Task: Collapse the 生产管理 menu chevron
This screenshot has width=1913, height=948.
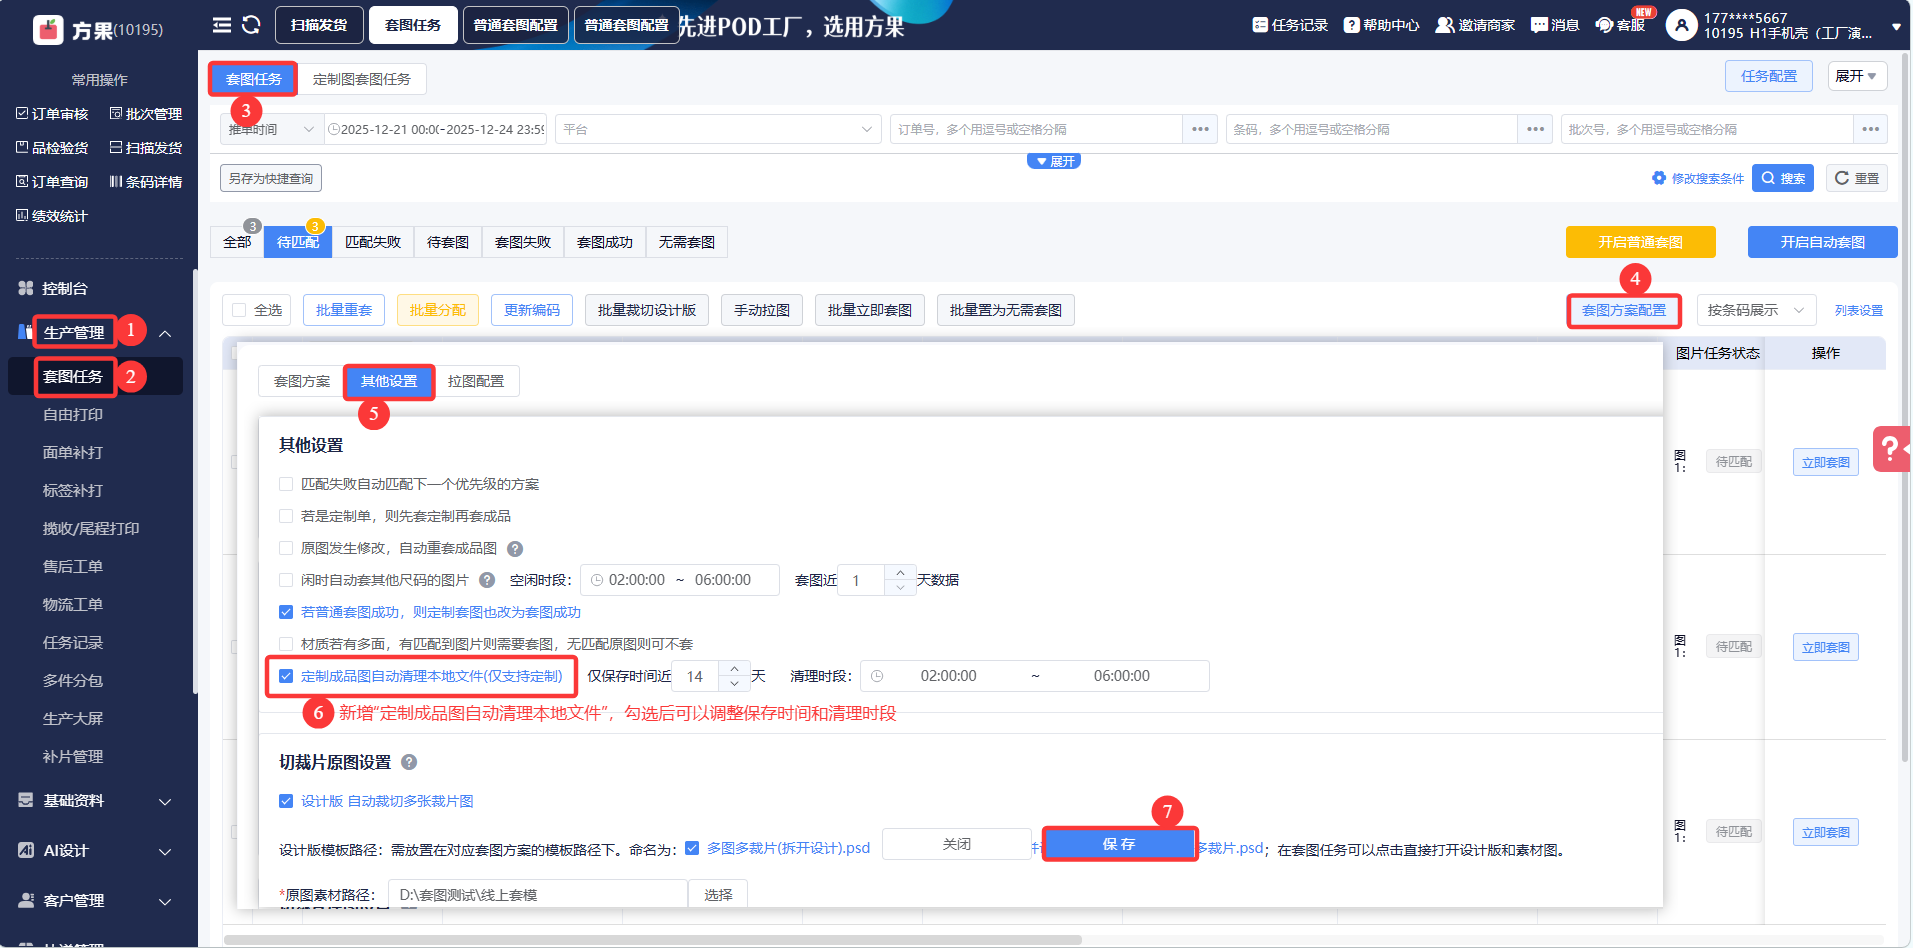Action: 165,333
